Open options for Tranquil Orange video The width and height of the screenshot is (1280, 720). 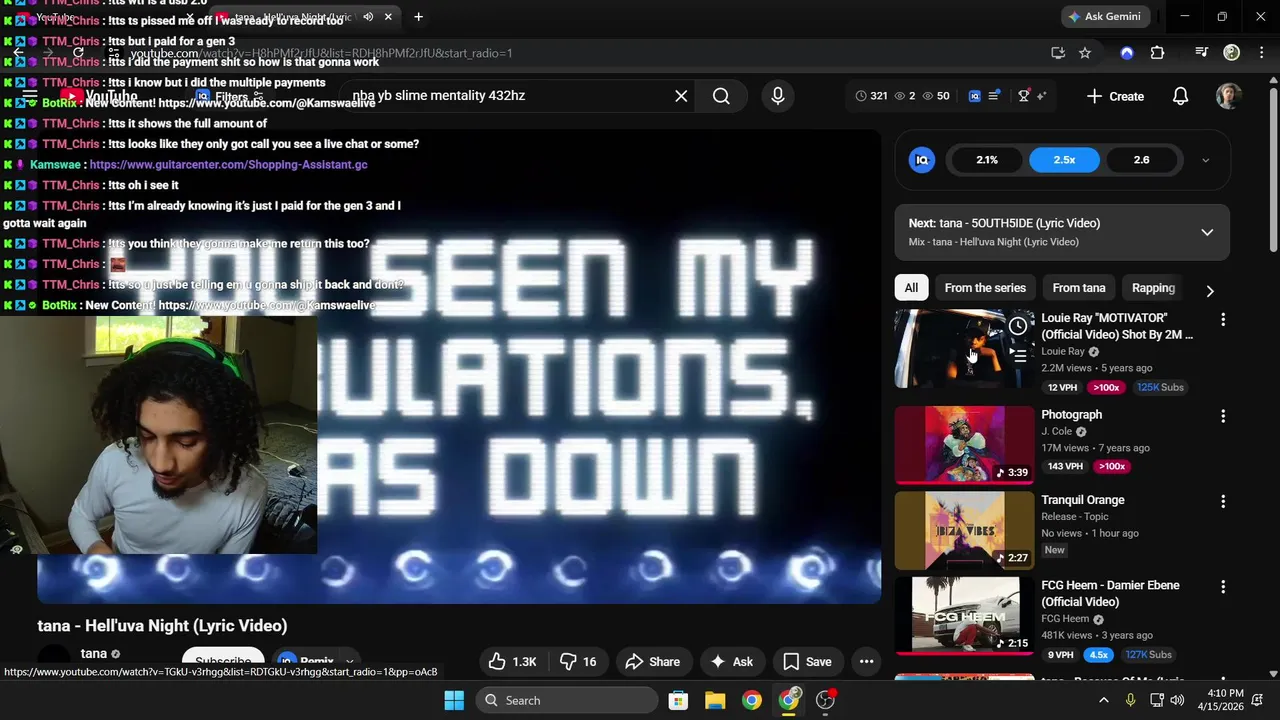click(1222, 501)
